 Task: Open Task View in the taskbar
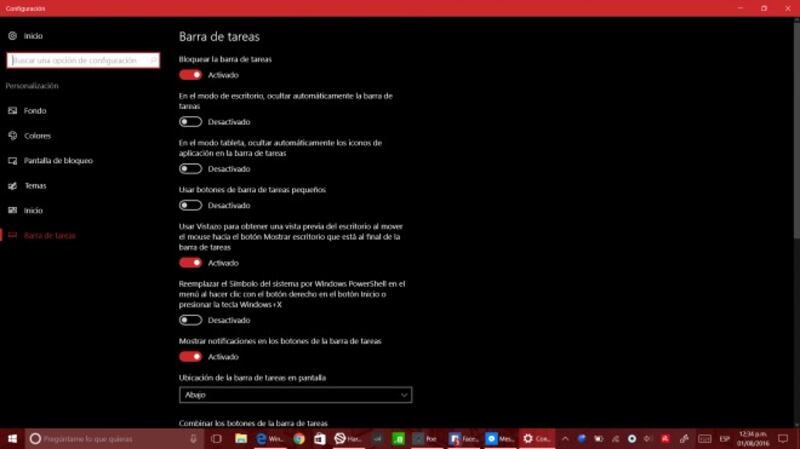[x=216, y=439]
